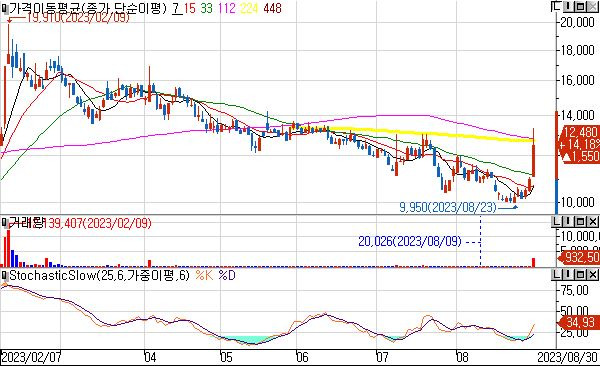Click the start date 2023/02/07 on time axis

pos(31,358)
